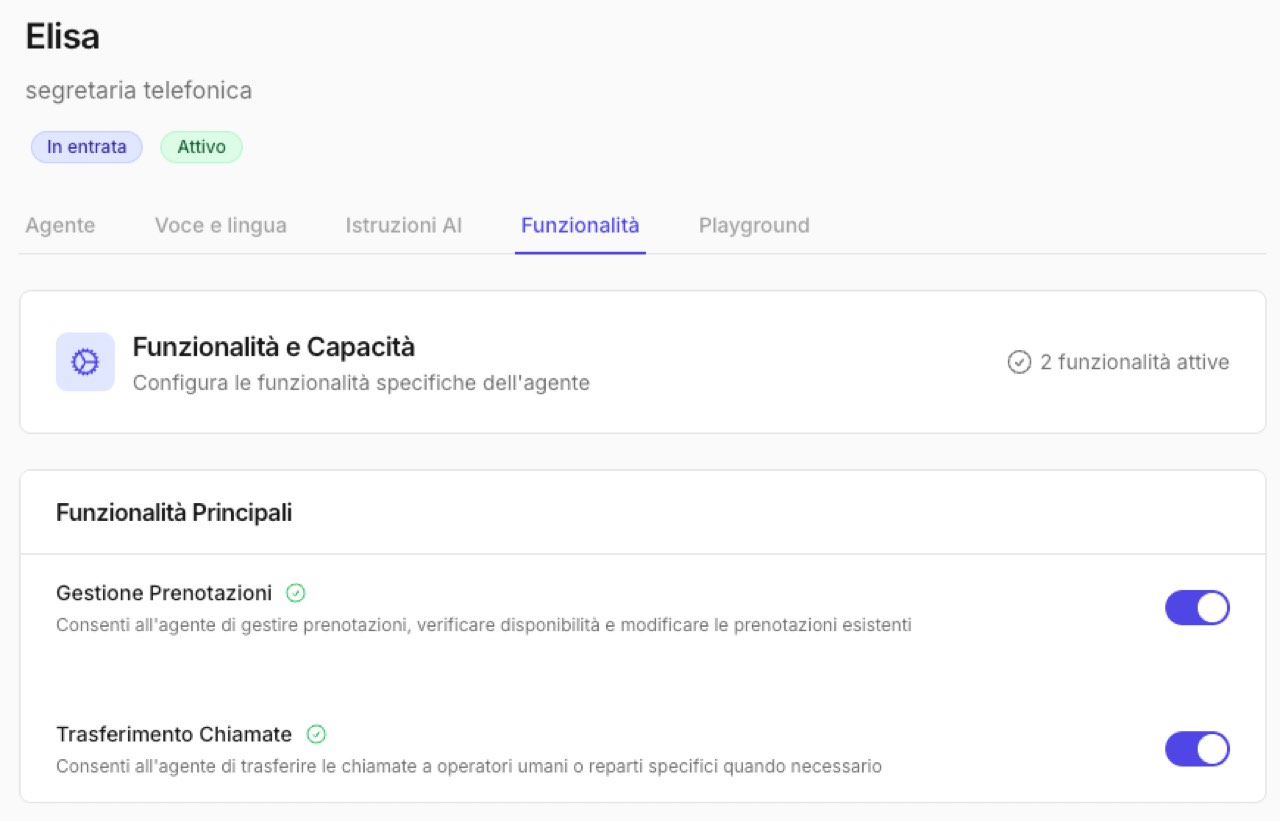Click the agent name Elisa
The image size is (1280, 821).
[62, 37]
